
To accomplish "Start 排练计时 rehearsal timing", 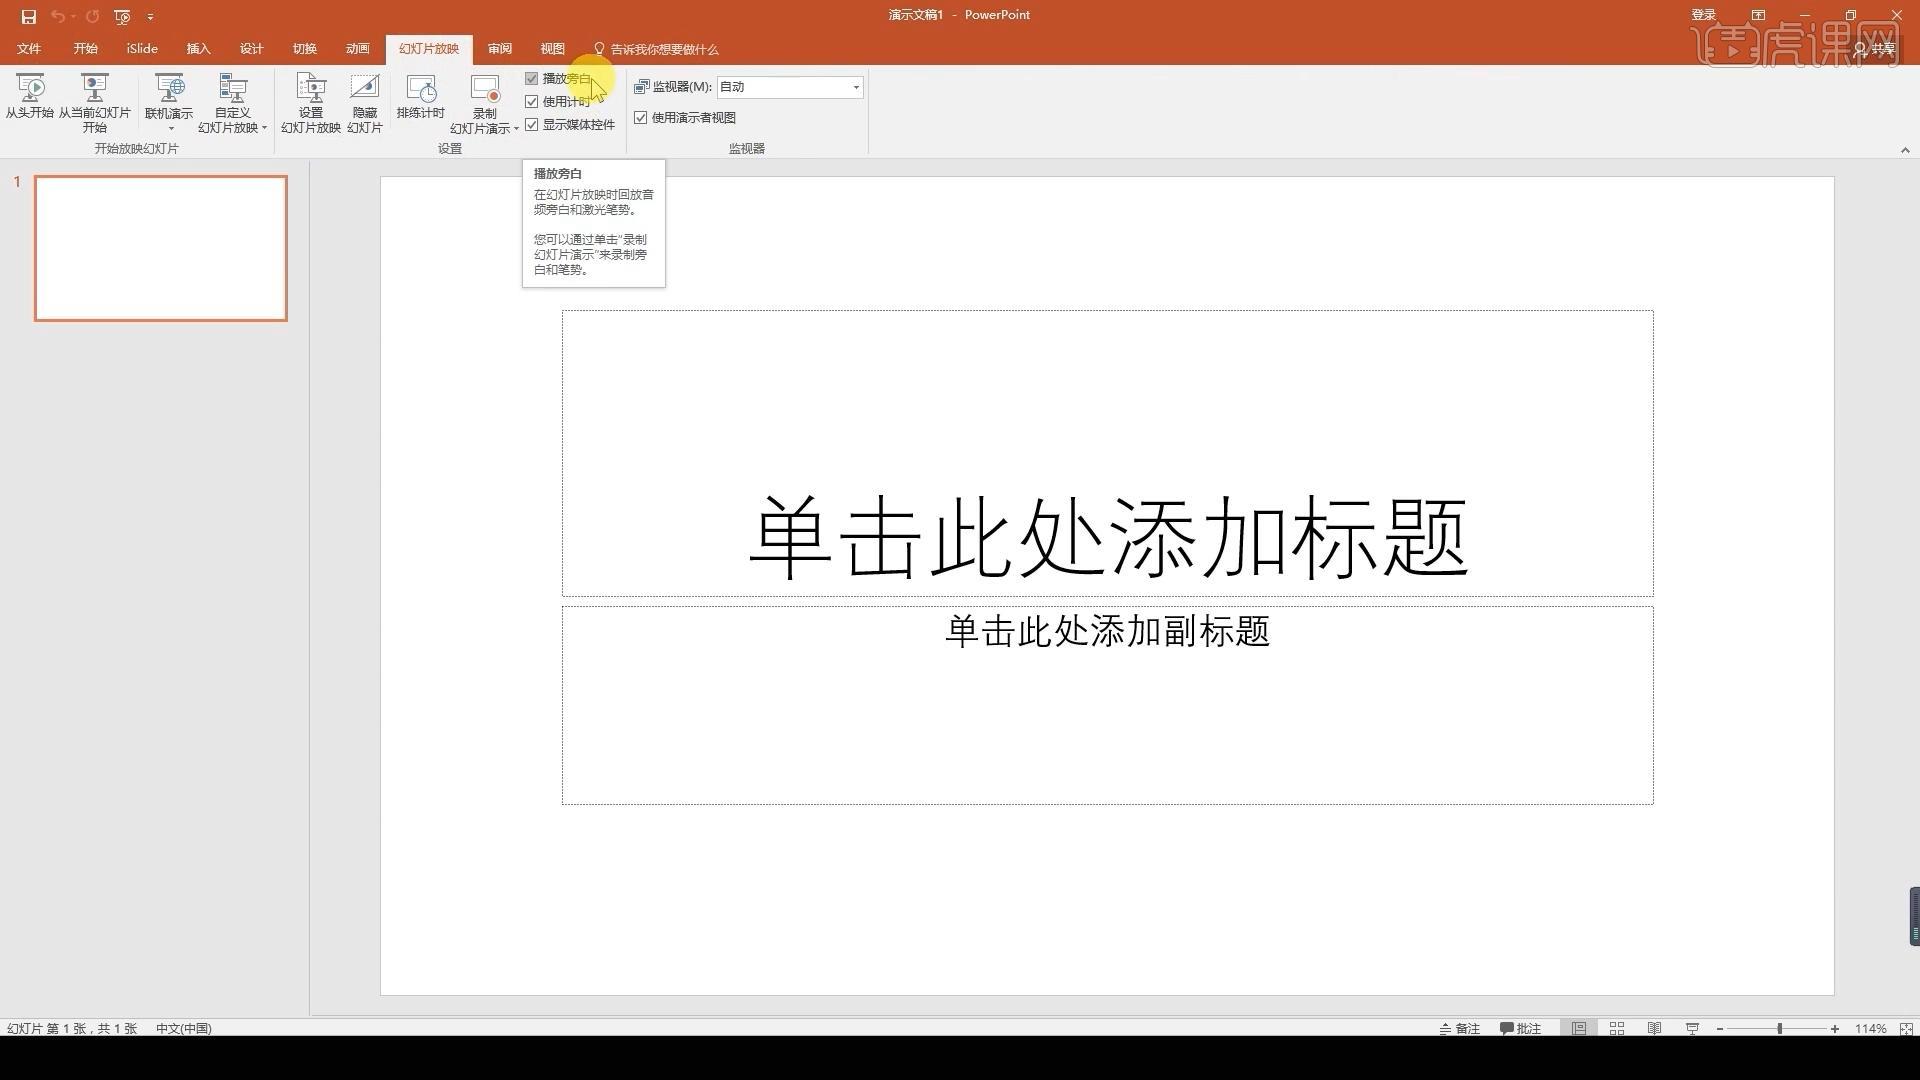I will tap(420, 100).
